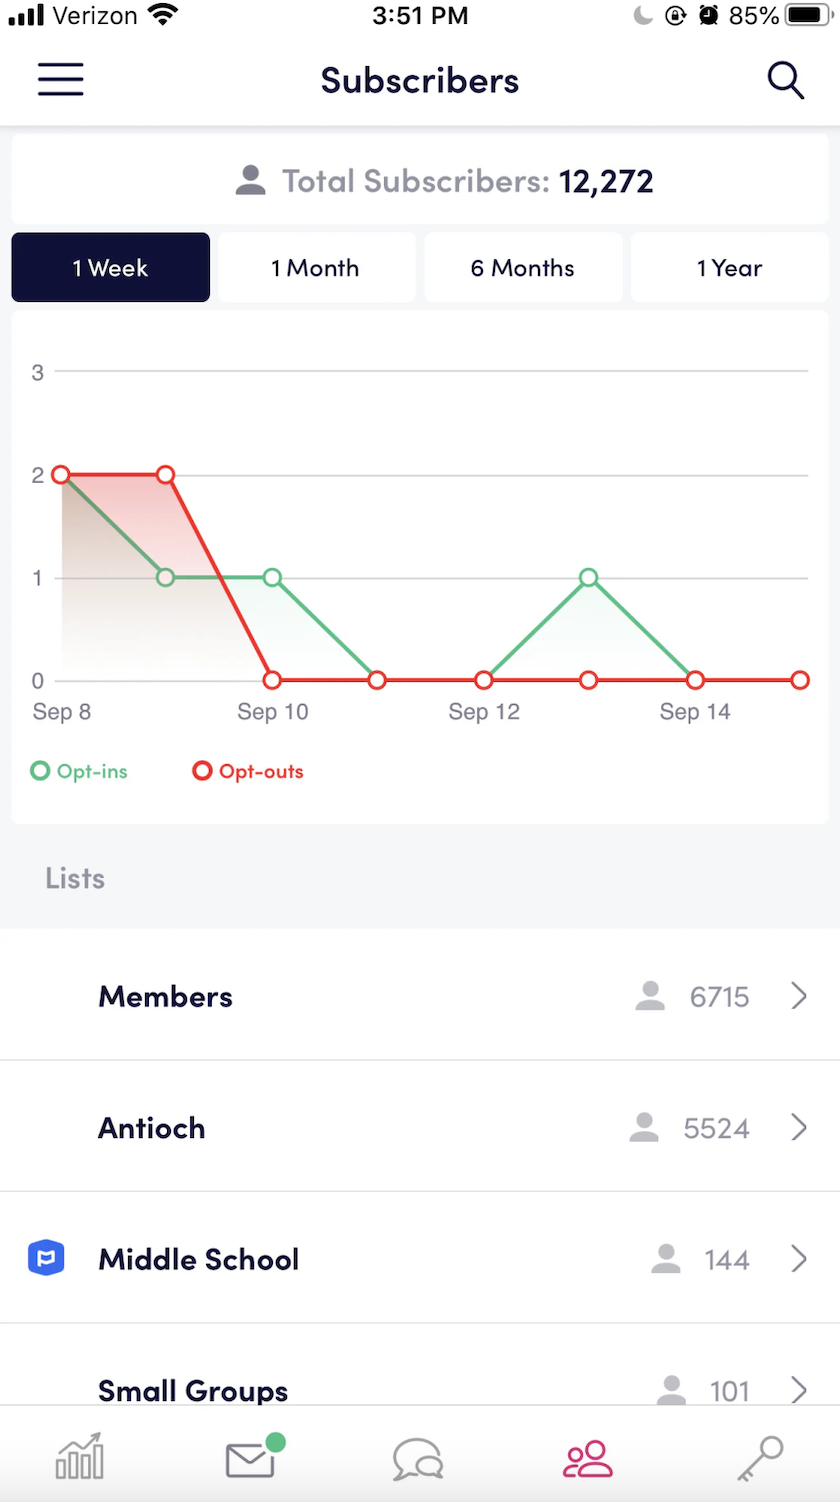Open the analytics chart tab icon
The width and height of the screenshot is (840, 1502).
click(x=80, y=1456)
